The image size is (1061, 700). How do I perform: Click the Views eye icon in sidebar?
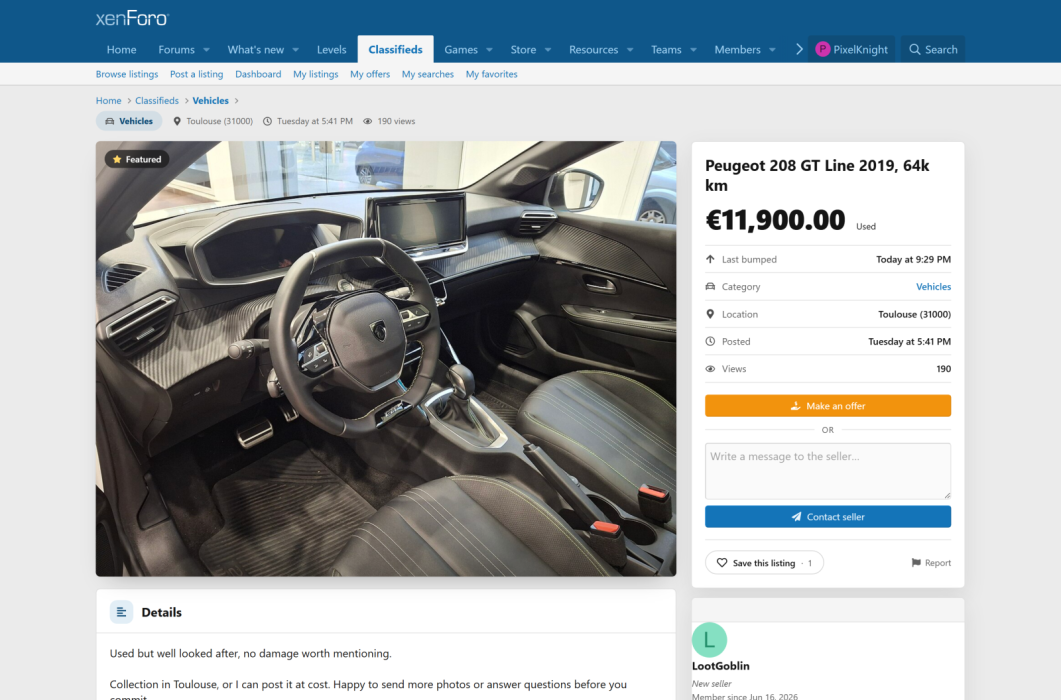(x=710, y=369)
